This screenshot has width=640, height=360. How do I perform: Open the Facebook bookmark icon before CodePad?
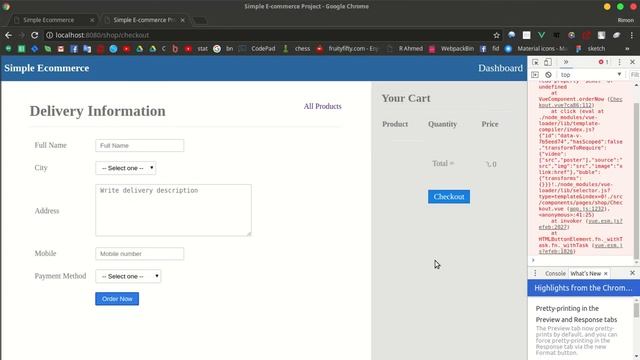click(74, 49)
